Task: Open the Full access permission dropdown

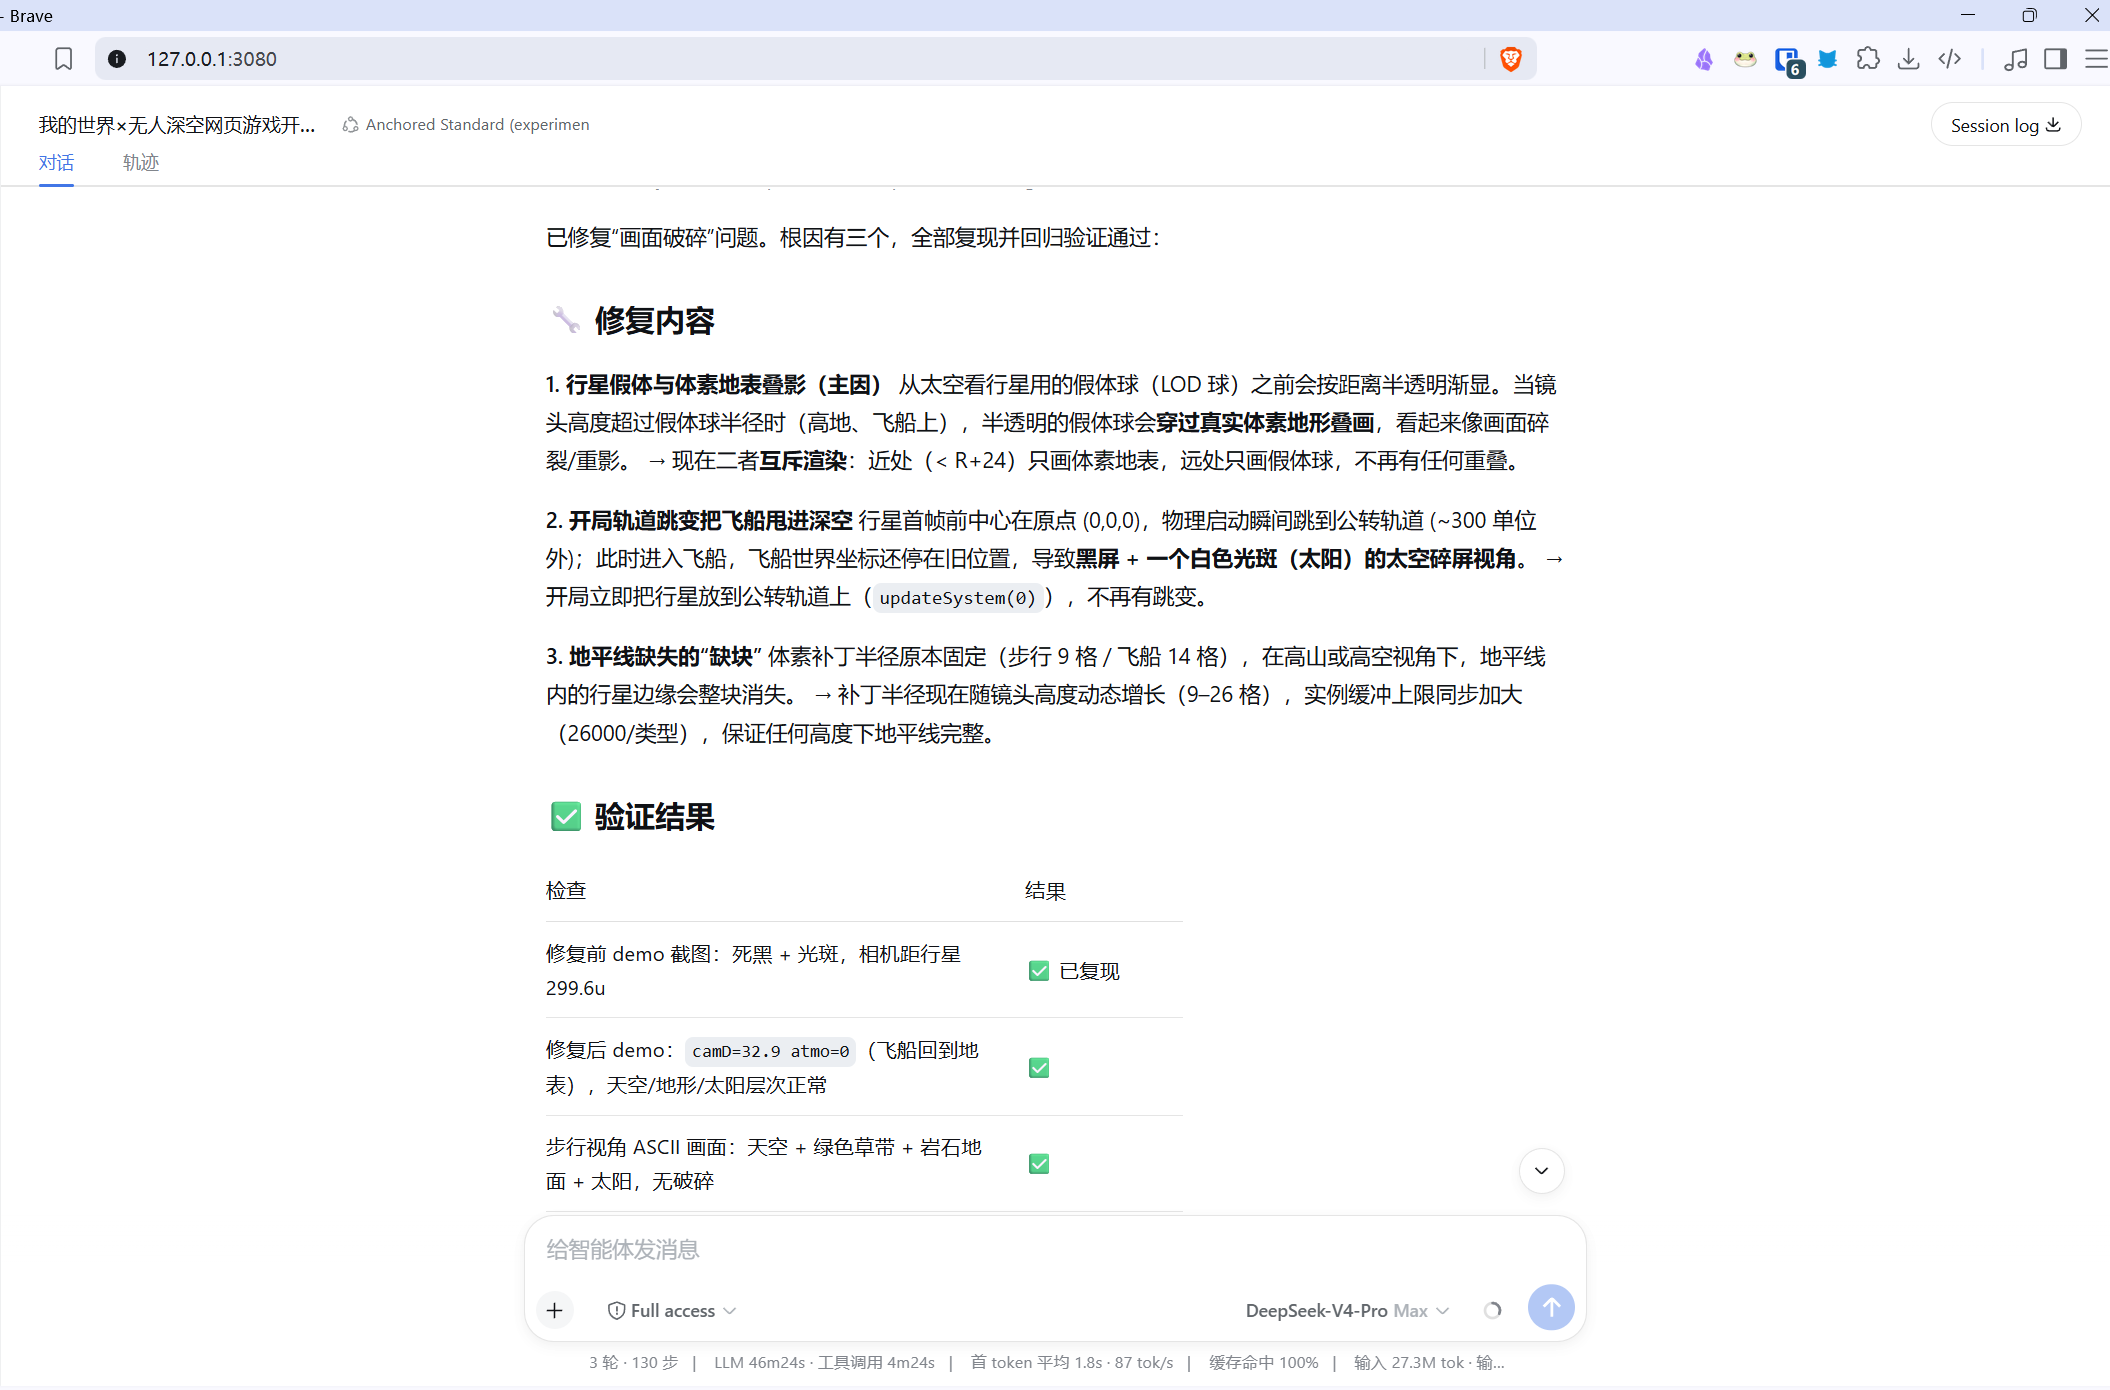Action: click(672, 1310)
